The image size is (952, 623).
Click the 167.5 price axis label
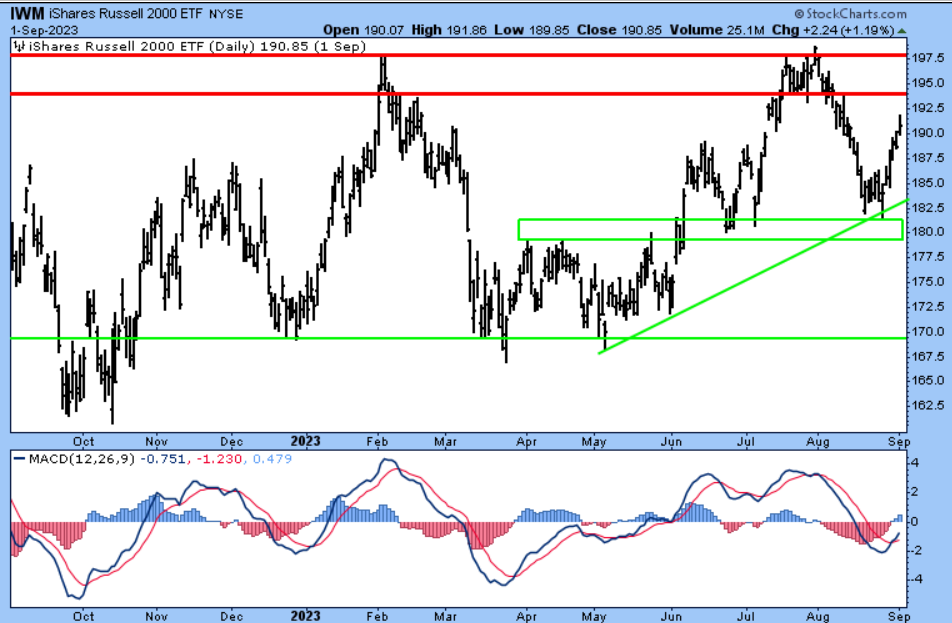click(x=929, y=356)
